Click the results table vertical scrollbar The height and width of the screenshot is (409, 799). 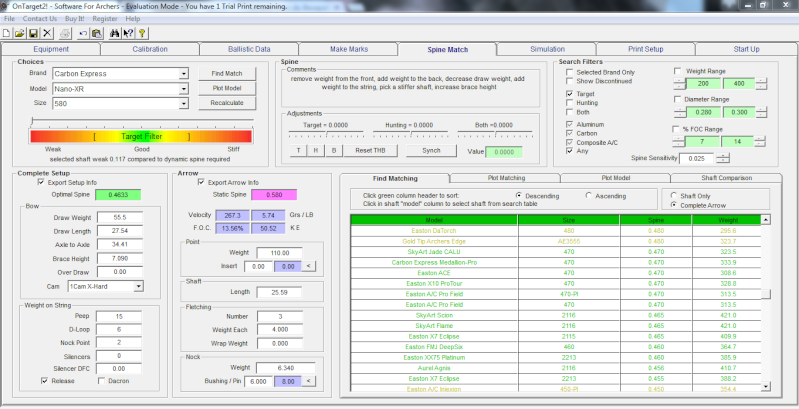[x=765, y=303]
